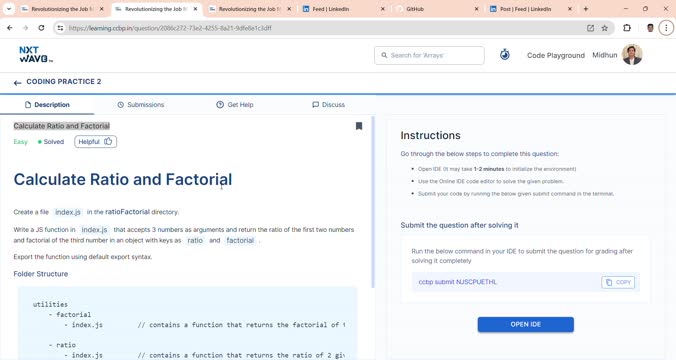Click the NxtWave logo
676x360 pixels.
36,55
